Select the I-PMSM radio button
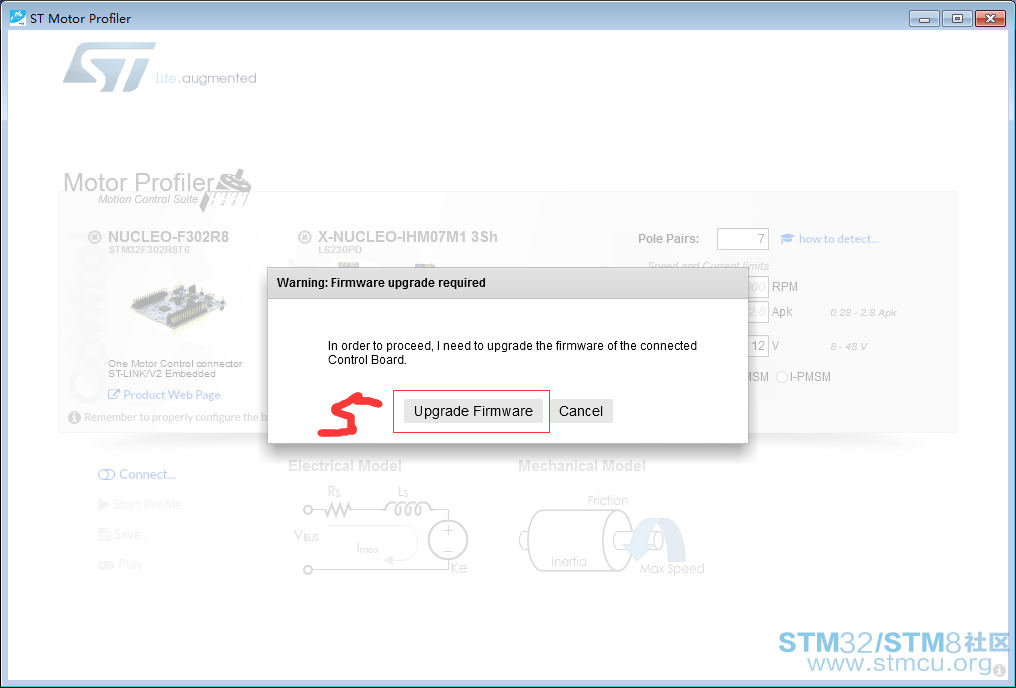1016x688 pixels. pos(782,377)
